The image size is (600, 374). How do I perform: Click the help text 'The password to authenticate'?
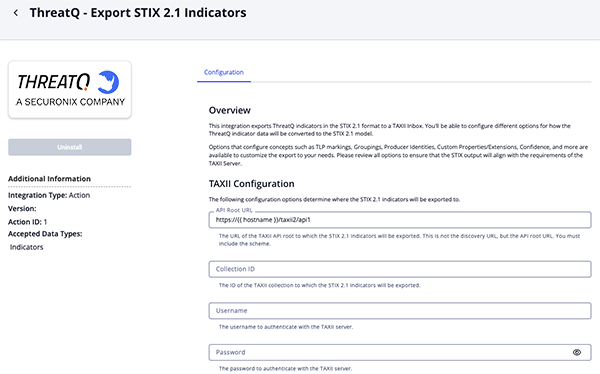click(x=285, y=369)
